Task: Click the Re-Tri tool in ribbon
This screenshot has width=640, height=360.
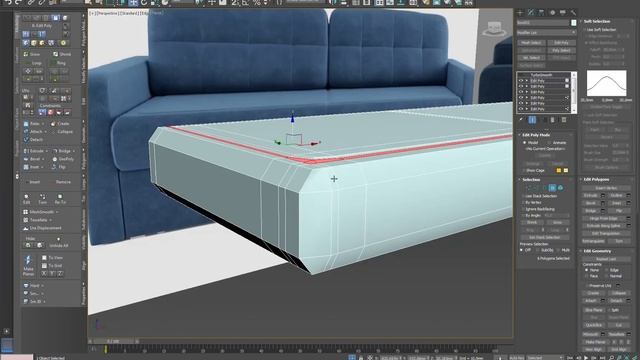Action: (60, 198)
